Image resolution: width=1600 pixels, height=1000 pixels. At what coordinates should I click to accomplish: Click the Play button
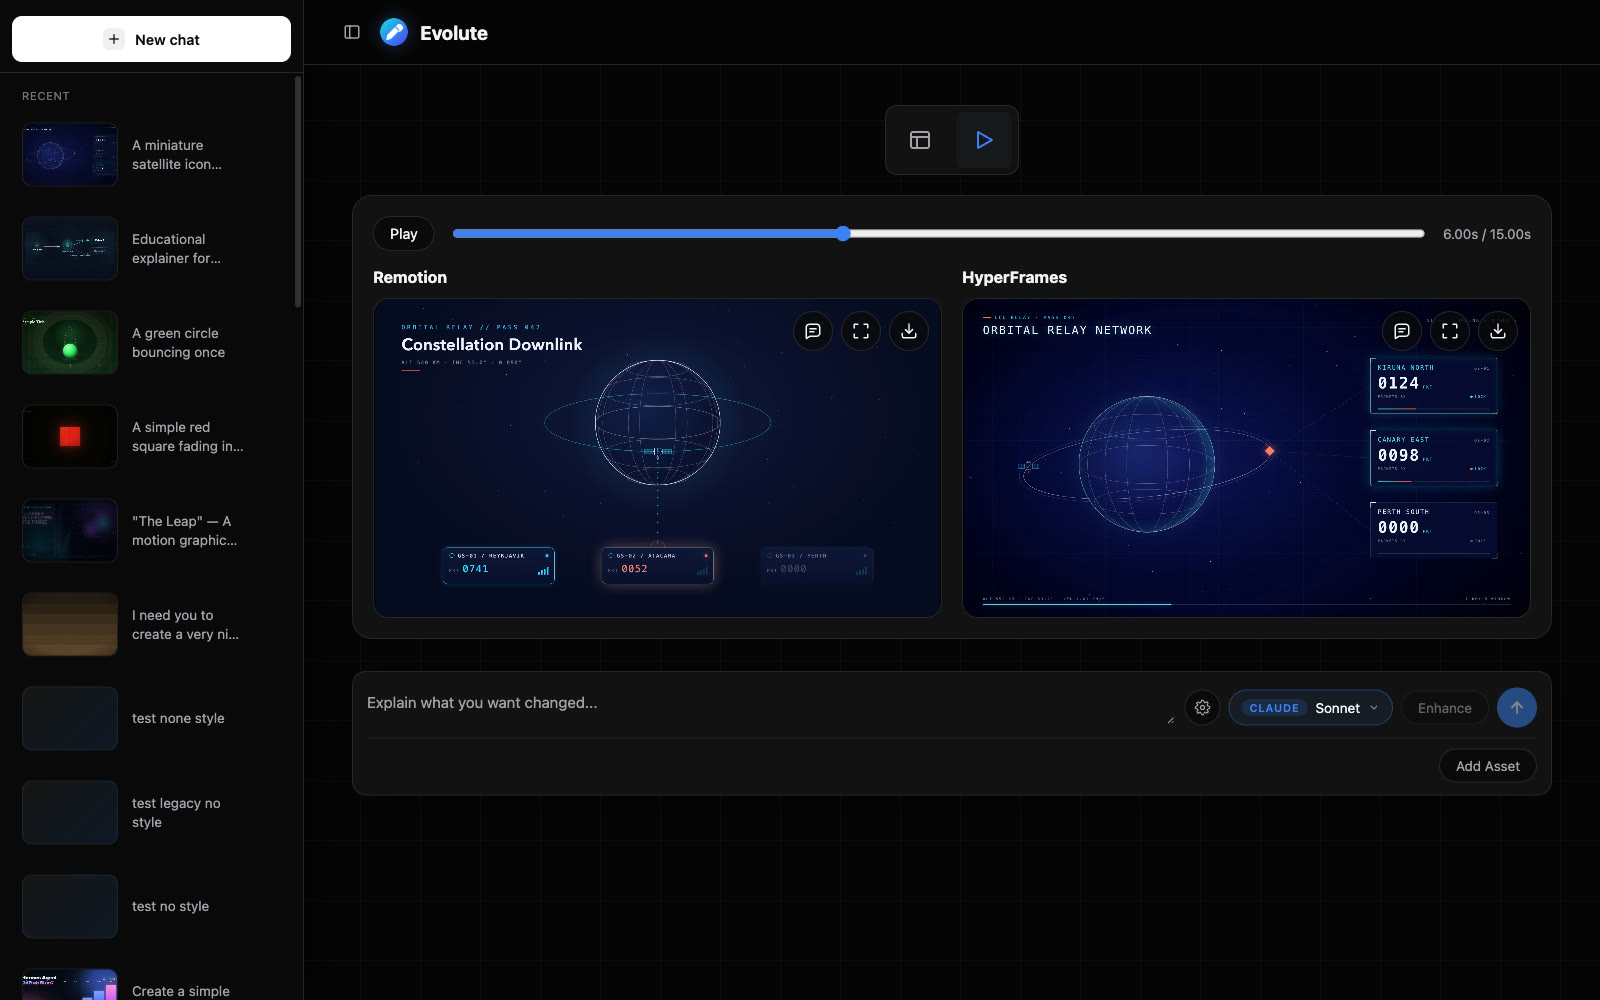[x=404, y=233]
